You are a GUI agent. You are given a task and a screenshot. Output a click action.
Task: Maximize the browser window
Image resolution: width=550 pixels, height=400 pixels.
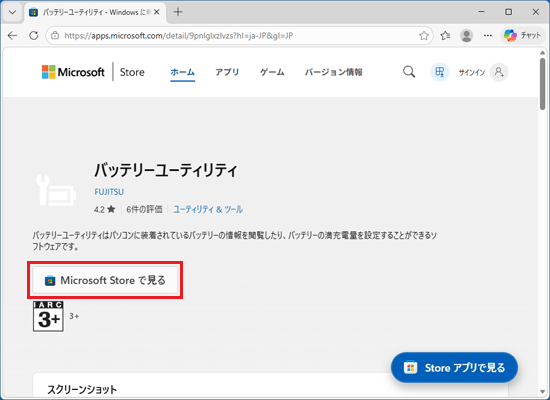click(509, 12)
